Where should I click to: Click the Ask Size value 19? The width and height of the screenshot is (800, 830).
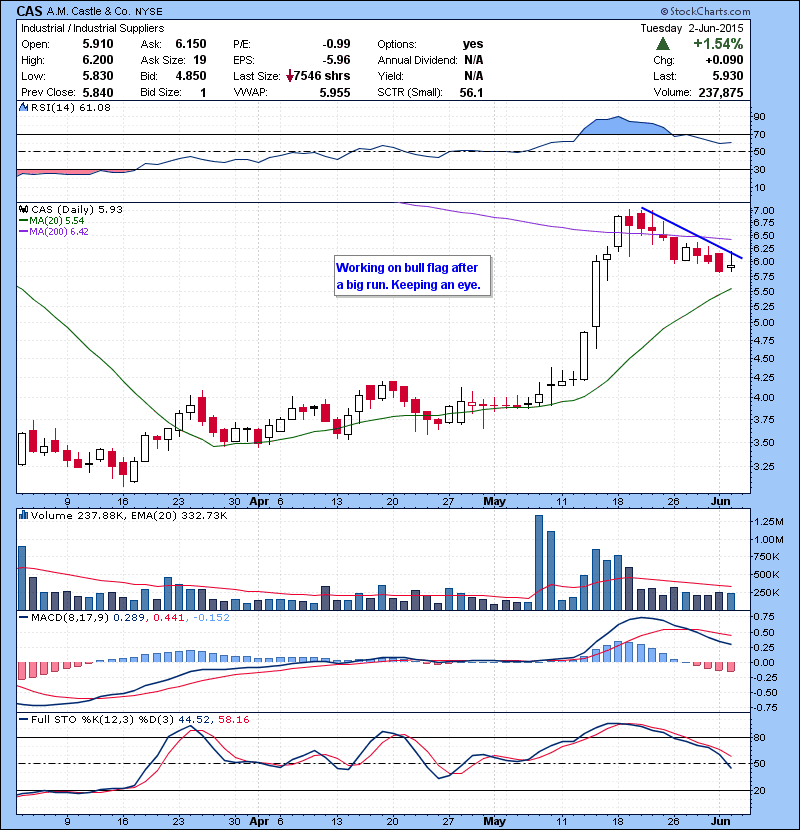point(200,60)
